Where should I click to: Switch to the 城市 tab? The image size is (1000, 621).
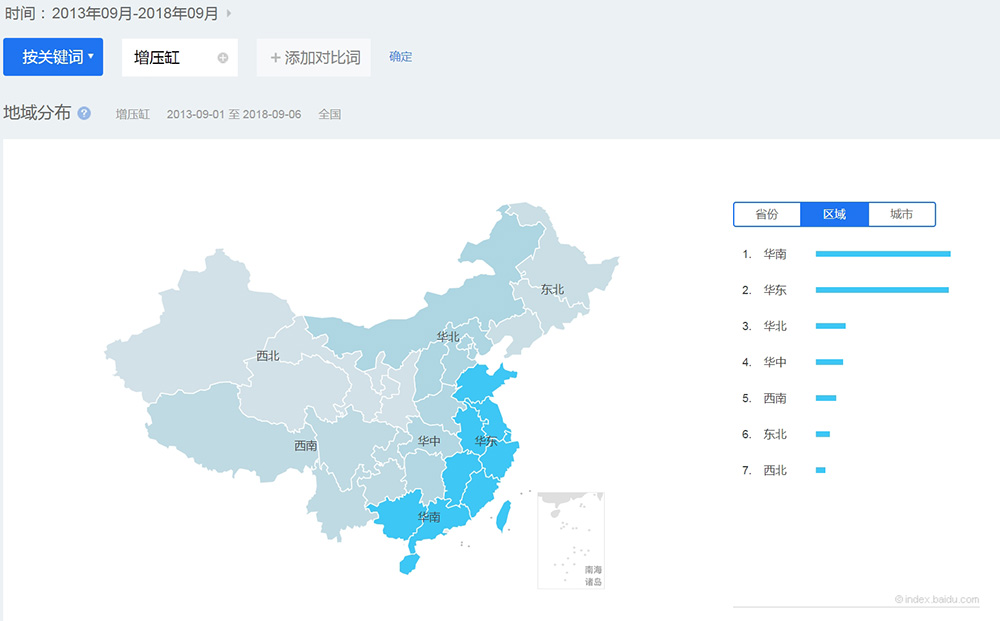[x=901, y=214]
